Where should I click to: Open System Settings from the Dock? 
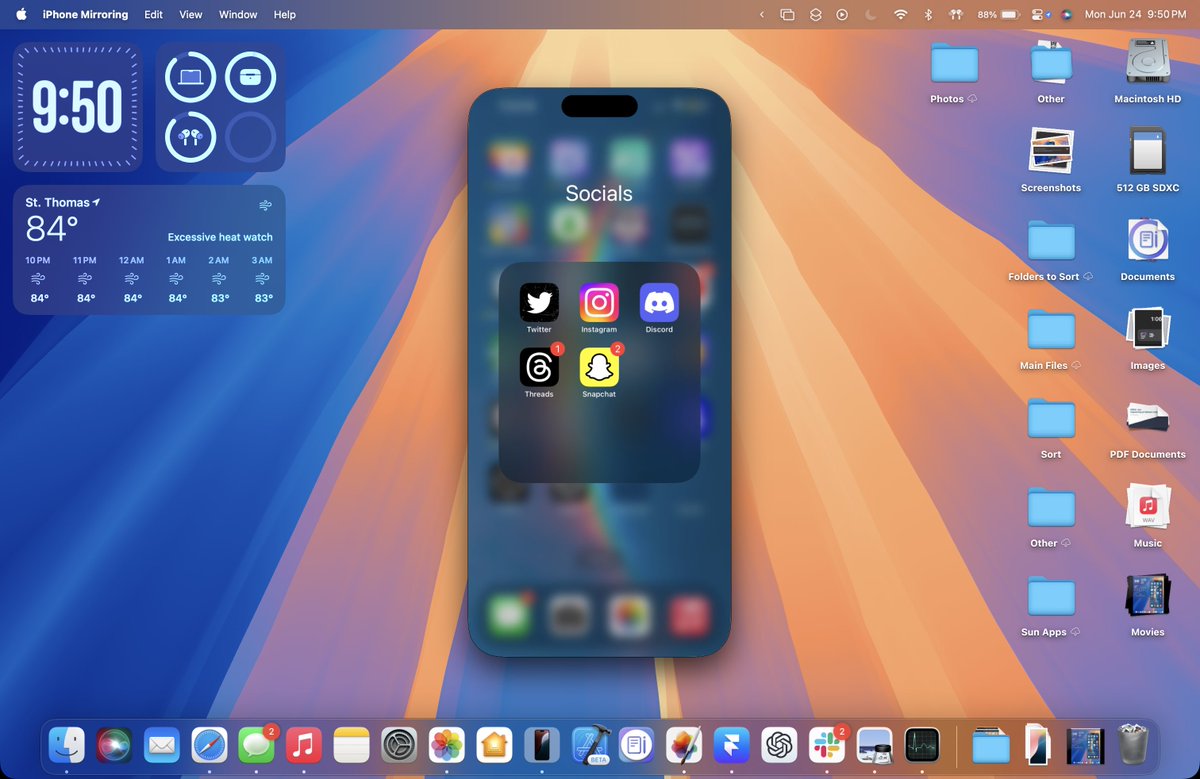pos(399,745)
